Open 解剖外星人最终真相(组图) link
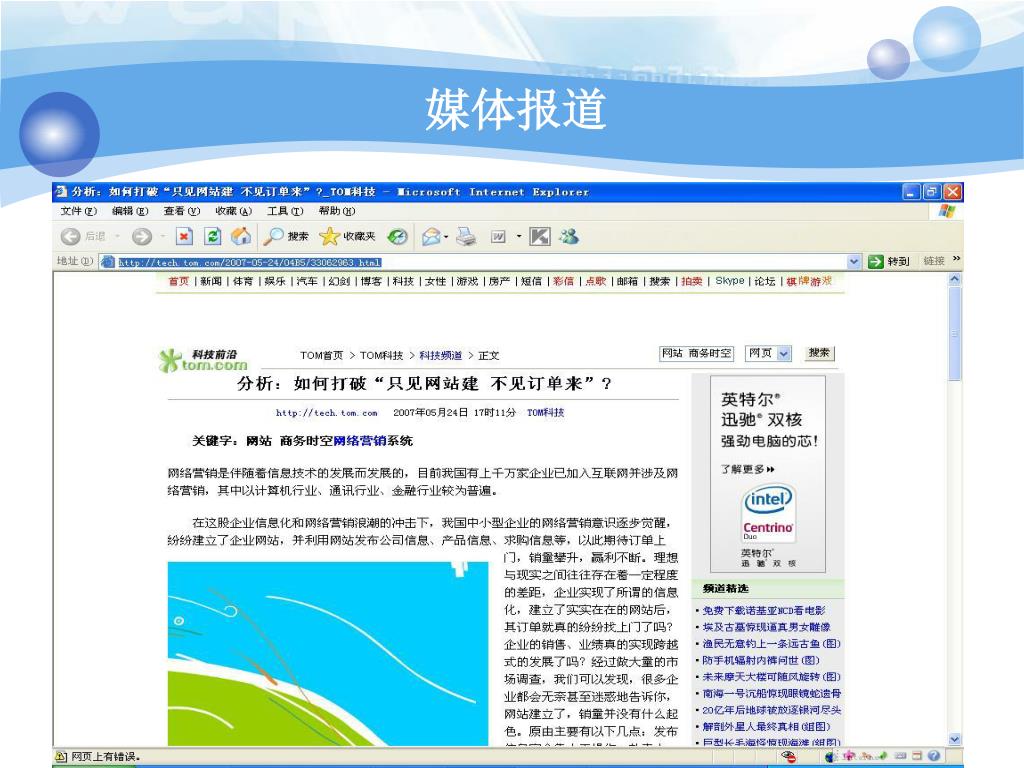1024x768 pixels. [766, 726]
